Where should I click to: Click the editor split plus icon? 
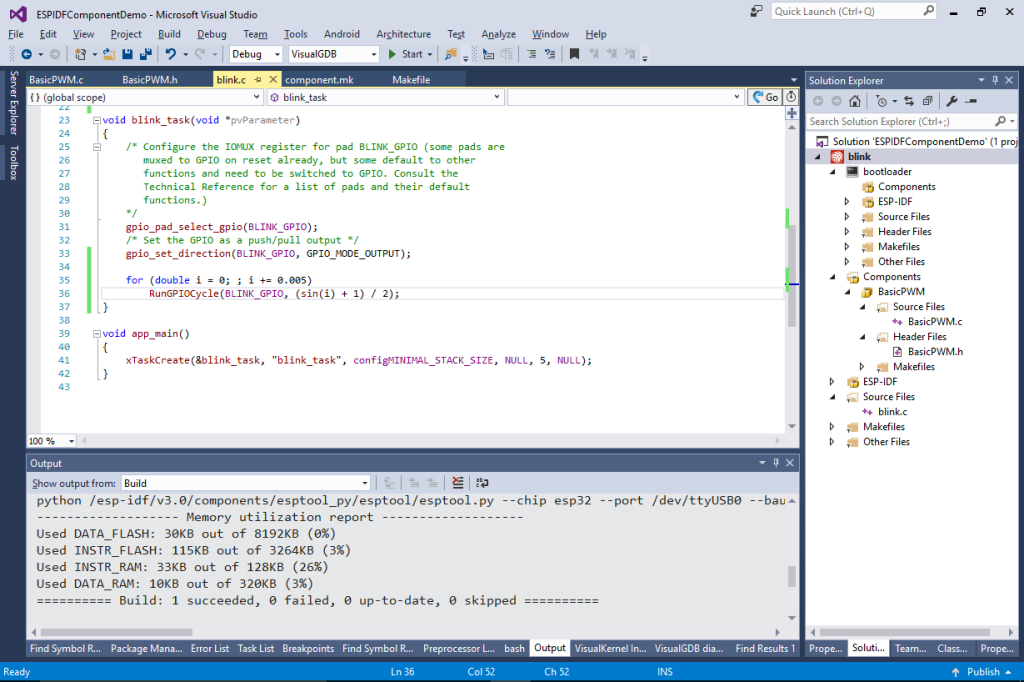(792, 113)
